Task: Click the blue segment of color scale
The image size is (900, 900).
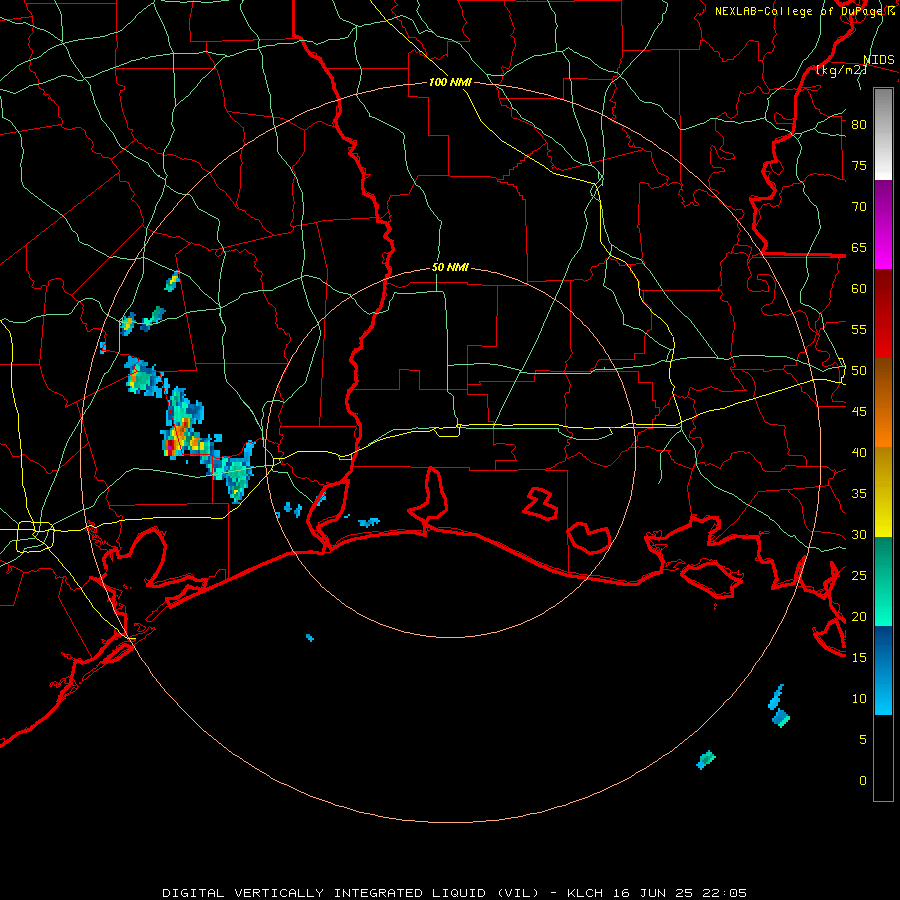Action: coord(883,670)
